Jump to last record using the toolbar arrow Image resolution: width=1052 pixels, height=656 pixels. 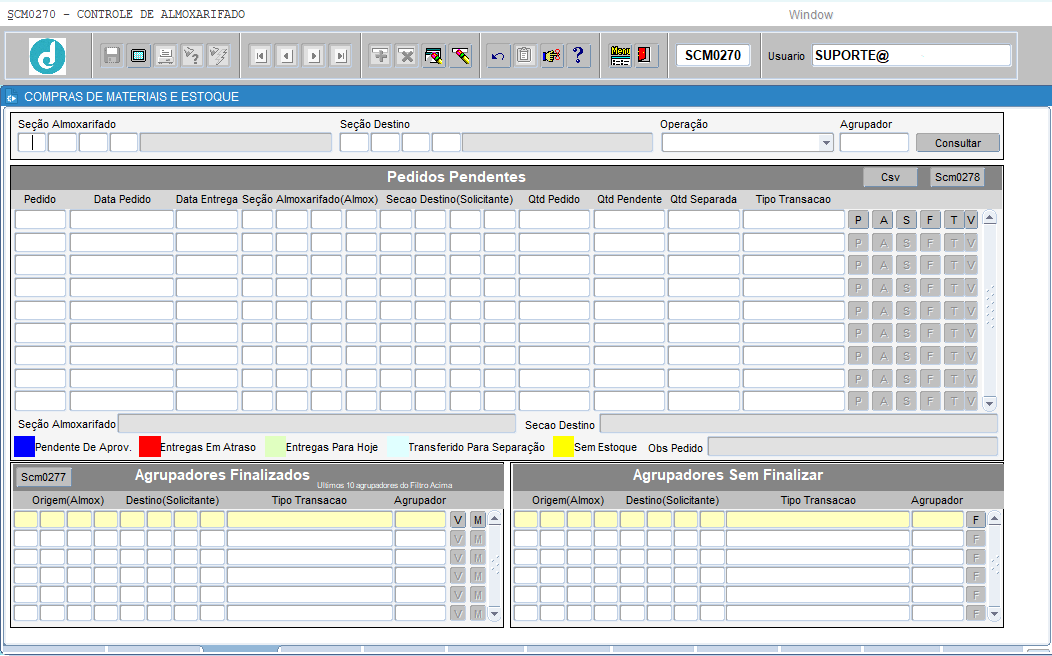pos(340,56)
